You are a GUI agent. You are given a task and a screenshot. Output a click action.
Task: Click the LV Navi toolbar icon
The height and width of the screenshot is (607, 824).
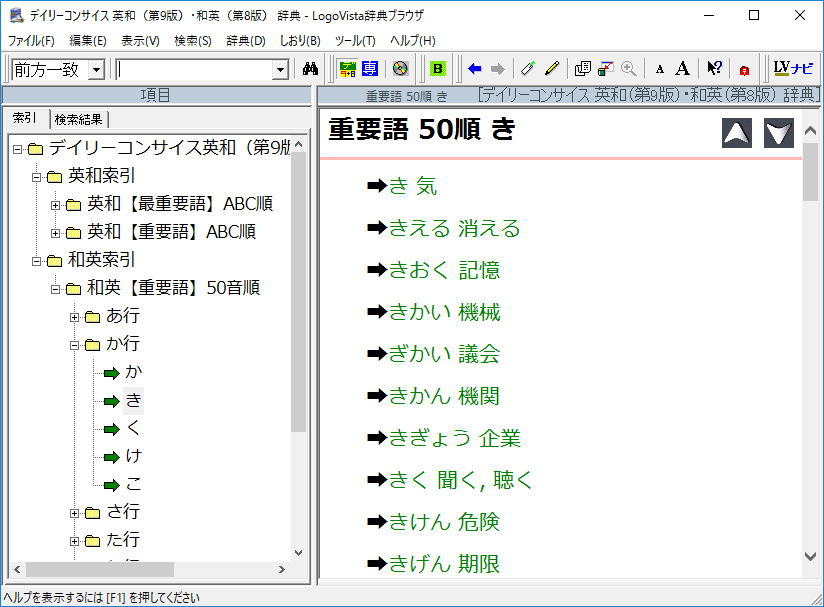[x=793, y=69]
